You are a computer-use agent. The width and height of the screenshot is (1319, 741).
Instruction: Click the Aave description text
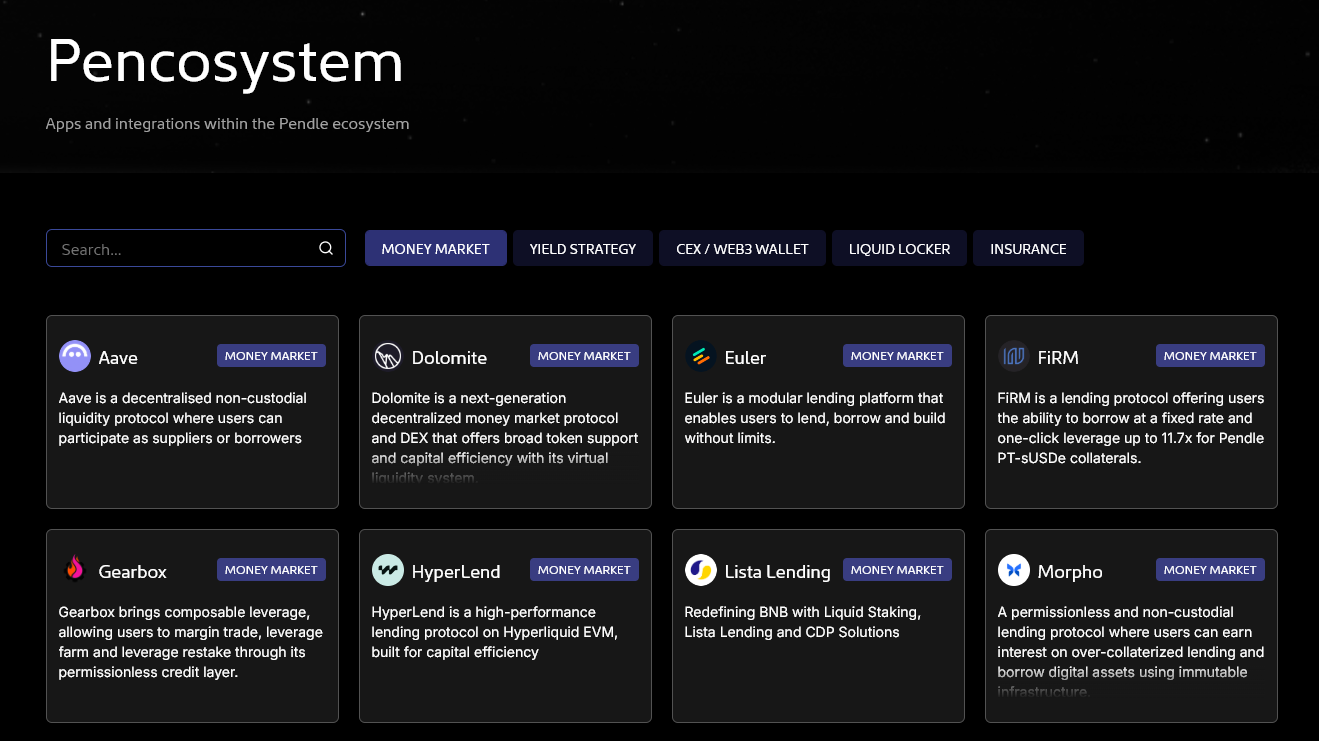click(x=183, y=418)
